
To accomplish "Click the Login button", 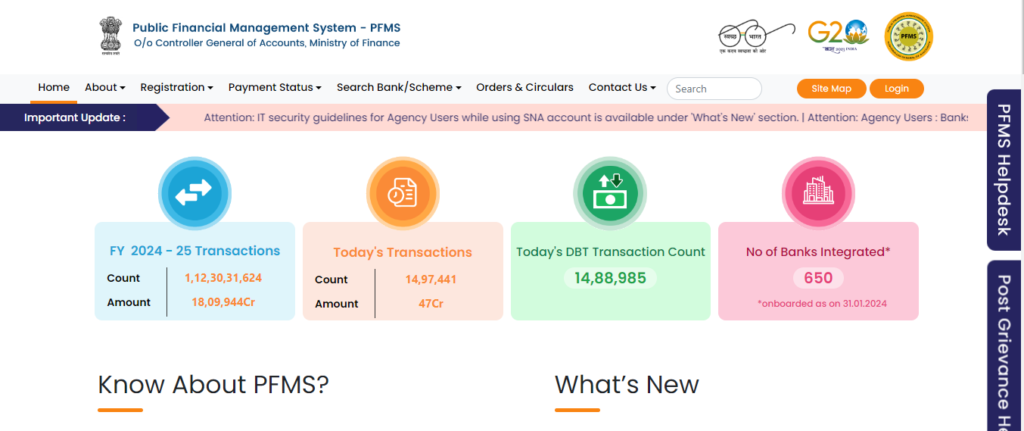I will (896, 89).
